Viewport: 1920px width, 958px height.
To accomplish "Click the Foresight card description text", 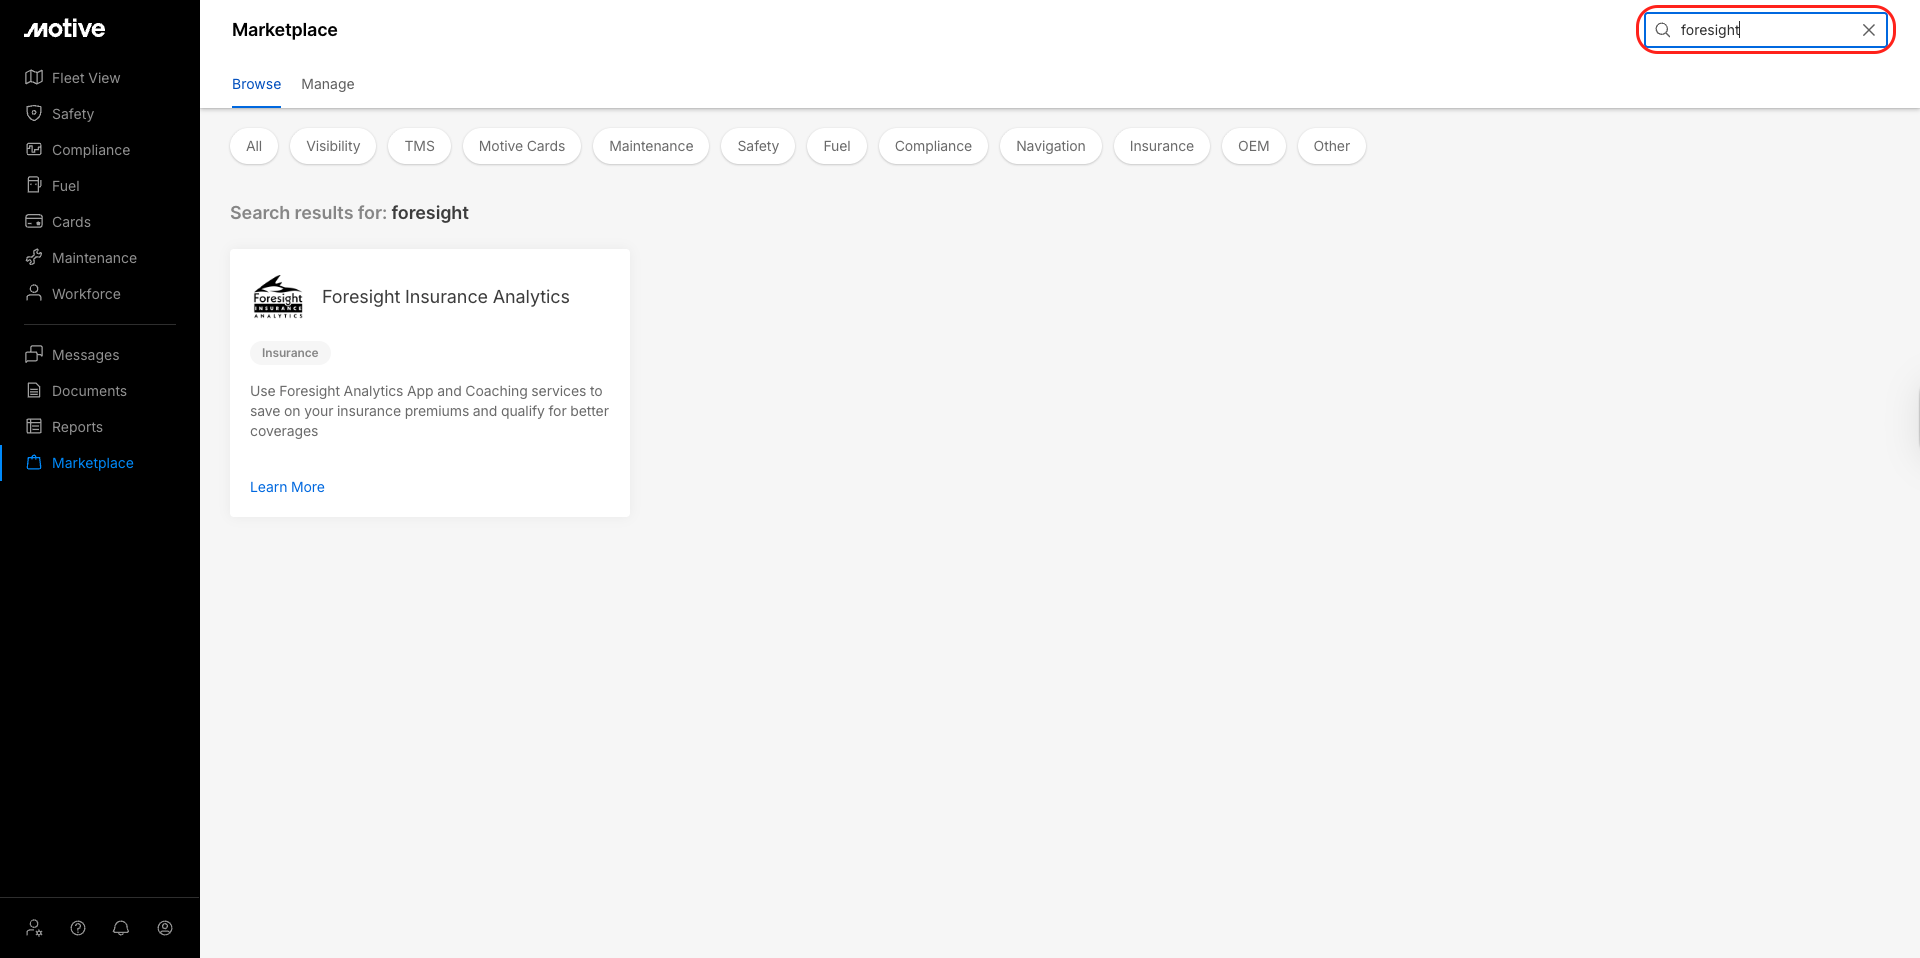I will pyautogui.click(x=430, y=411).
